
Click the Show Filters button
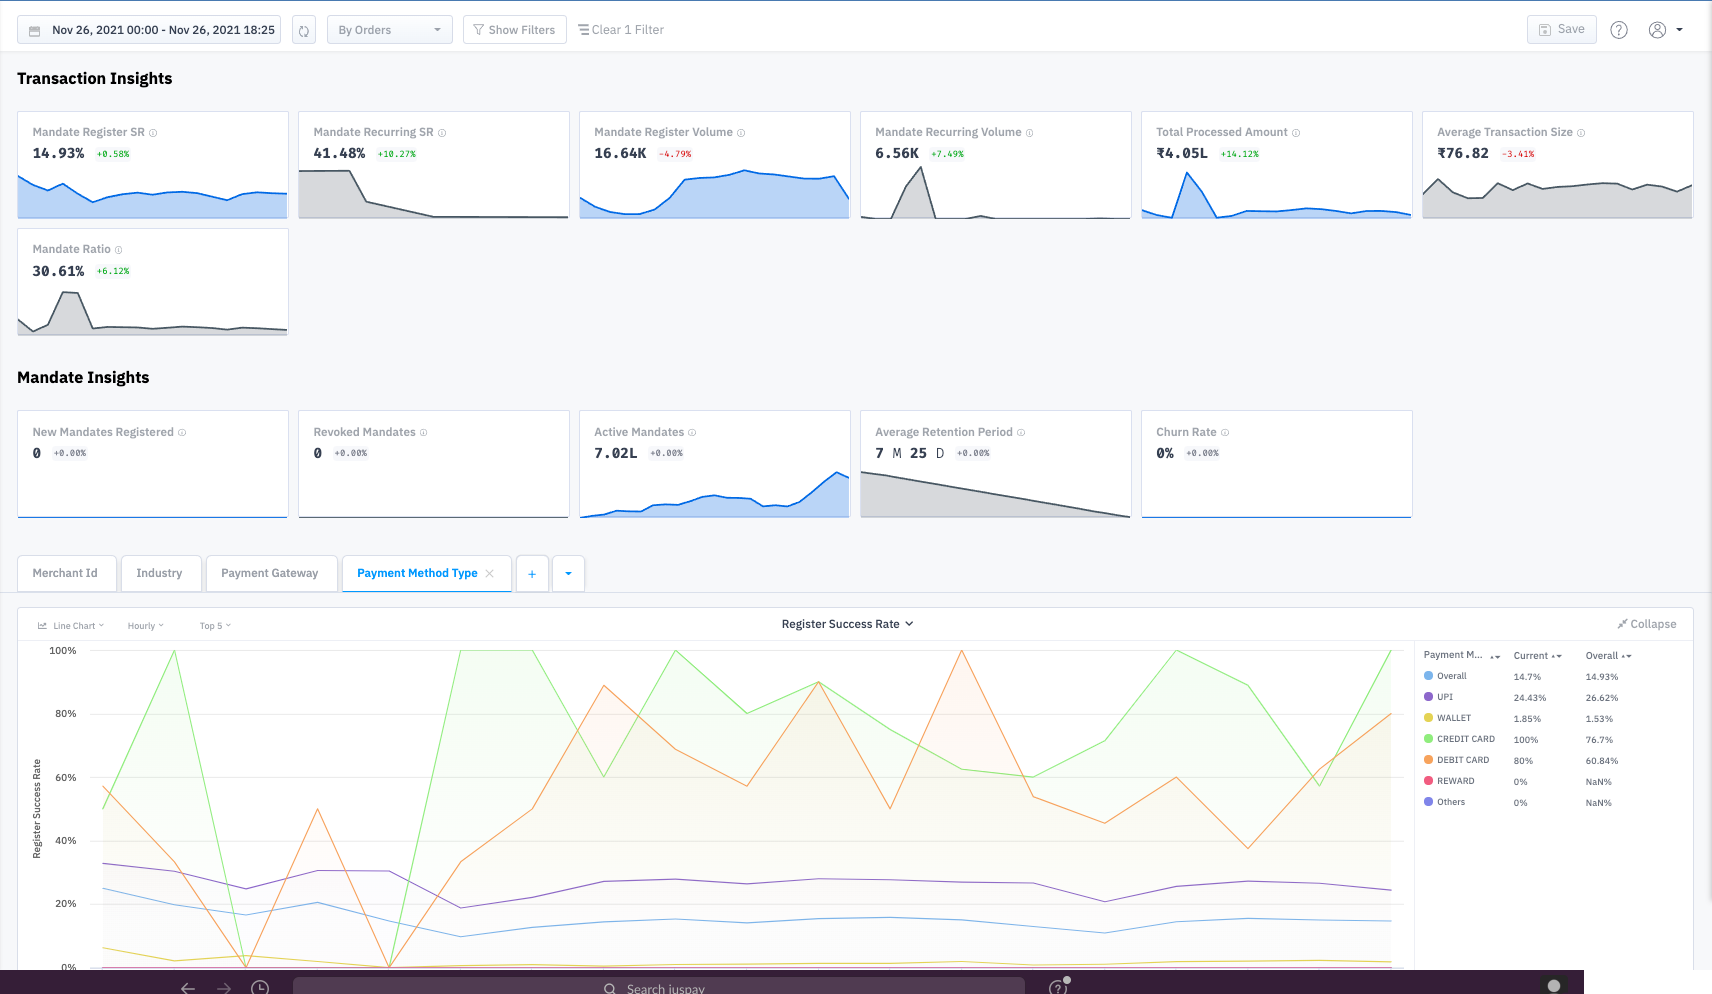coord(515,30)
